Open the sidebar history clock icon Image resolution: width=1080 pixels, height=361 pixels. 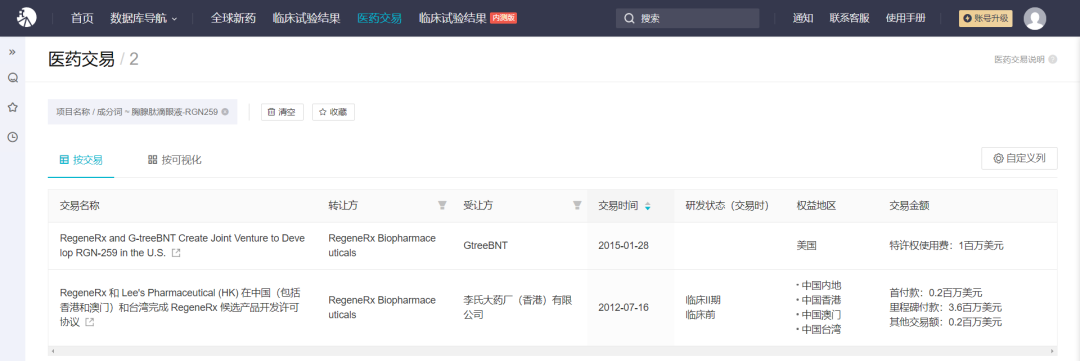tap(12, 137)
